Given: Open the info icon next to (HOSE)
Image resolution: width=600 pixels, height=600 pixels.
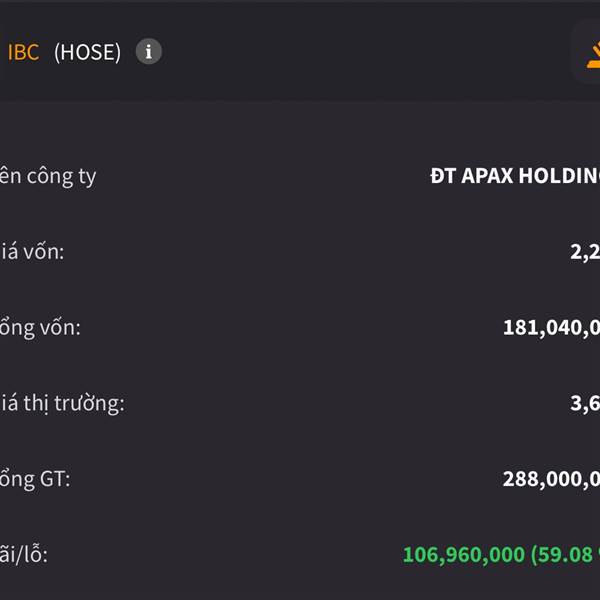Looking at the screenshot, I should click(x=148, y=51).
